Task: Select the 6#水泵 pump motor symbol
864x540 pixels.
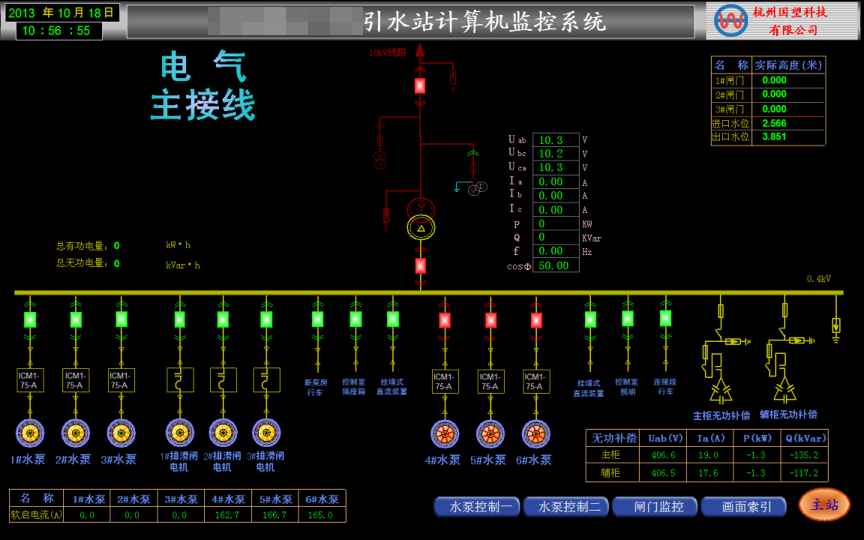Action: click(x=536, y=434)
